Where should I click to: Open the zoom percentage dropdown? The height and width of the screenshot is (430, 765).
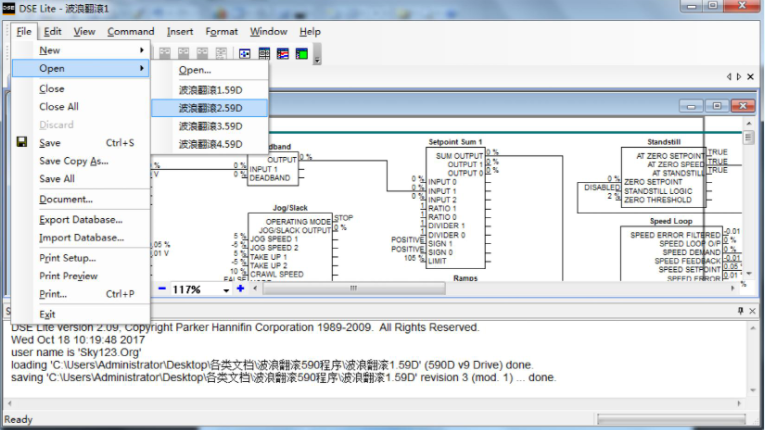(x=226, y=289)
